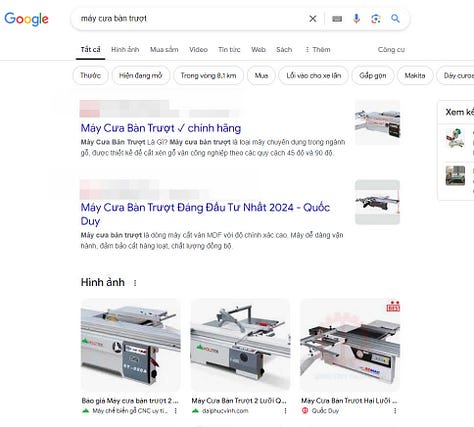Click the Quốc Duy source text
The image size is (474, 427).
coord(325,411)
